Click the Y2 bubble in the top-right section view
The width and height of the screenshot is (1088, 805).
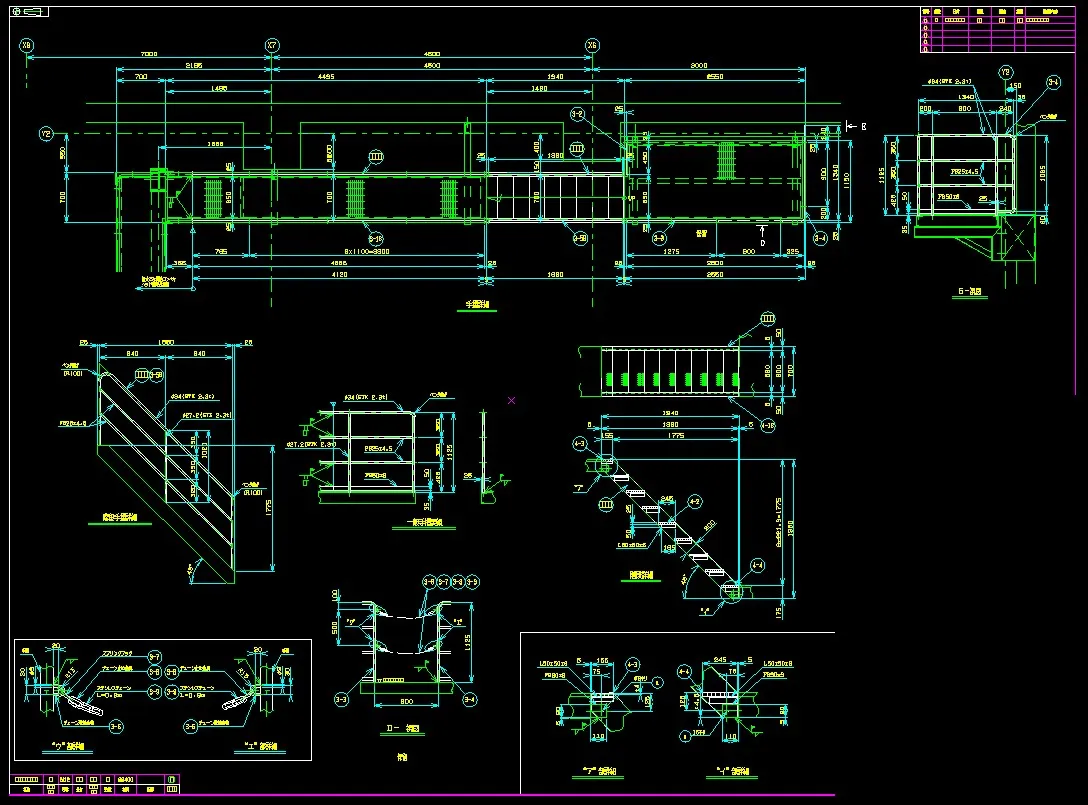click(1006, 72)
